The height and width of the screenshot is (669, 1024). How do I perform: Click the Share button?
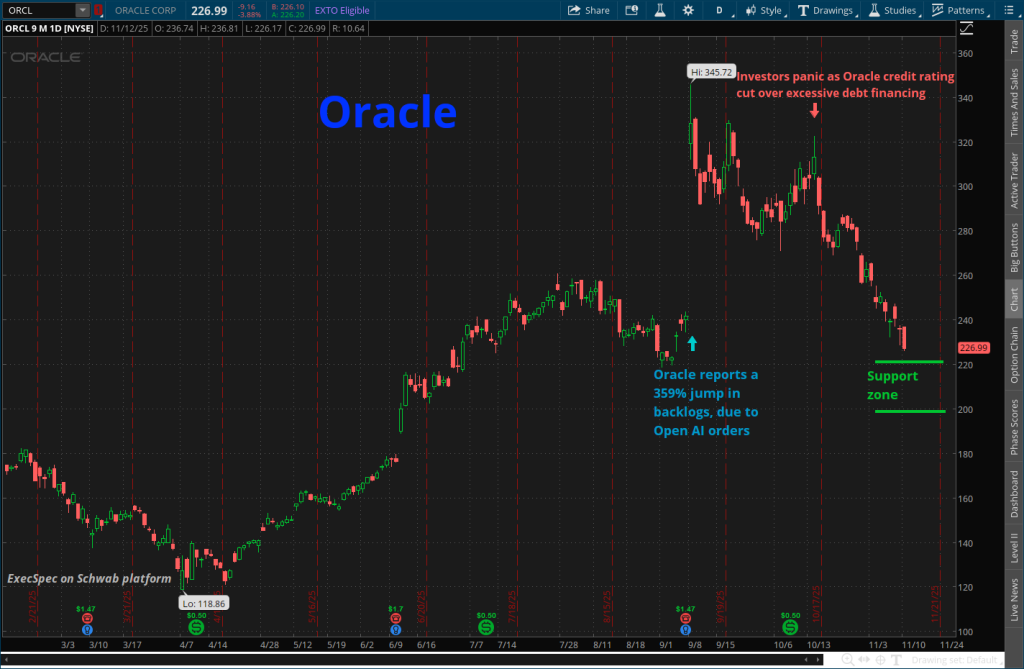[x=588, y=10]
